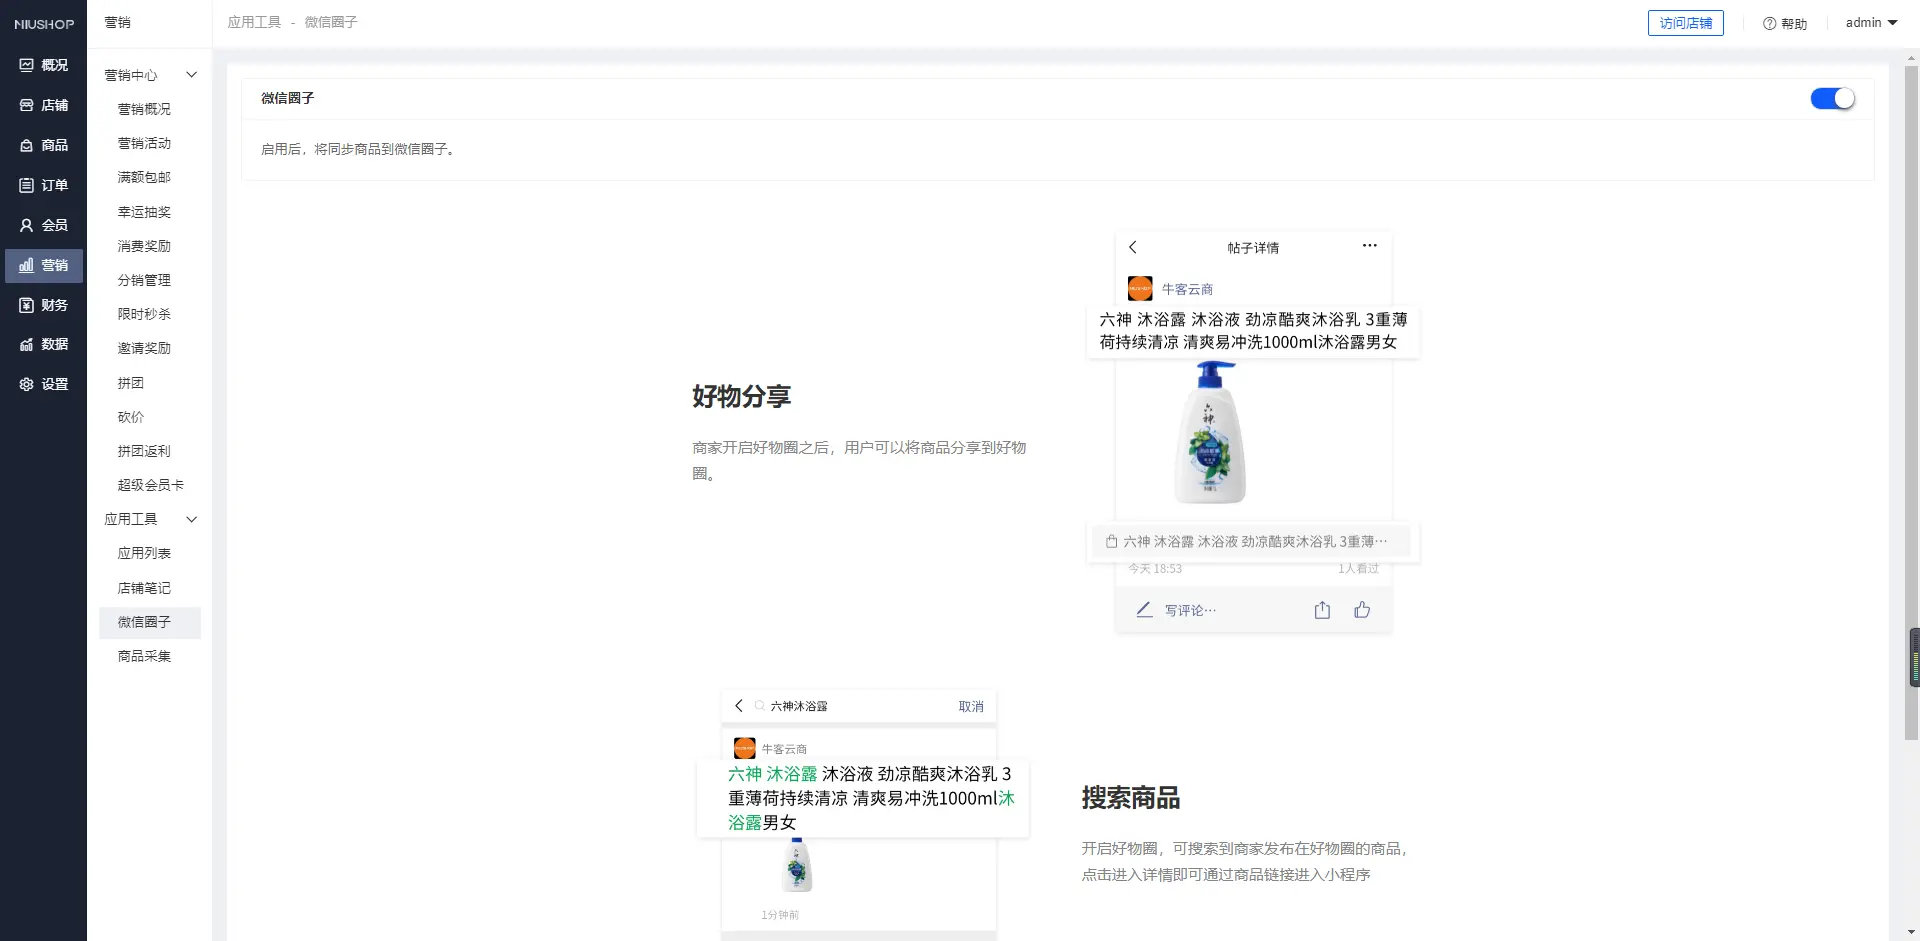Open 设置 settings with gear icon

pyautogui.click(x=43, y=384)
